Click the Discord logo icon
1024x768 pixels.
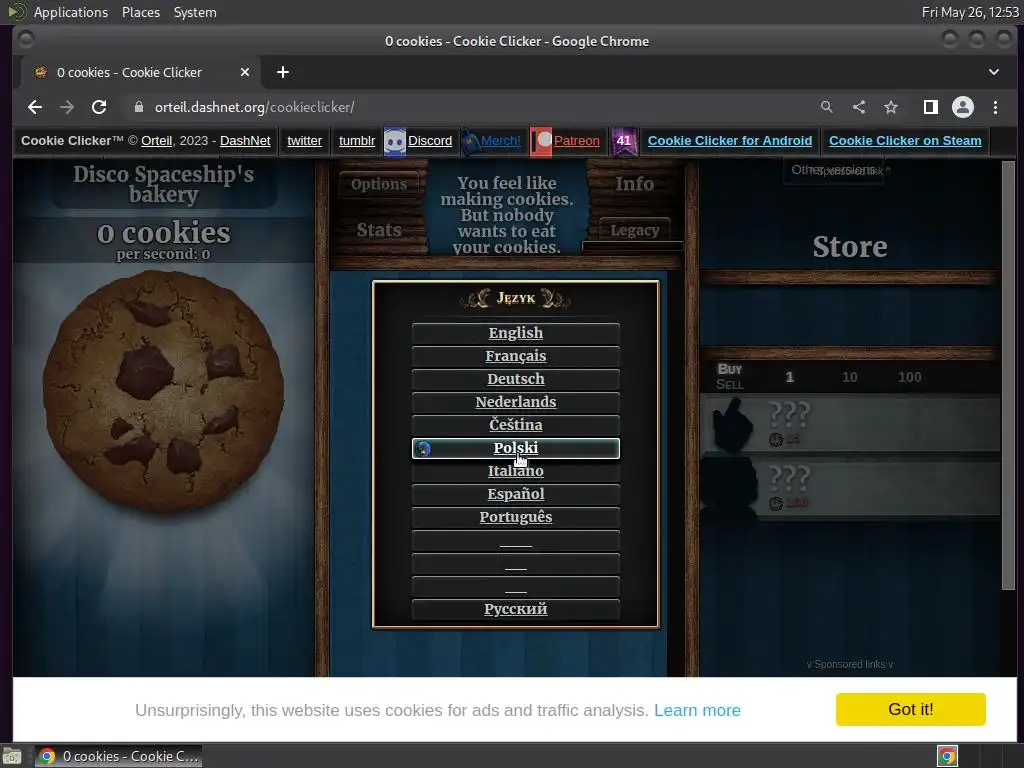(x=394, y=141)
